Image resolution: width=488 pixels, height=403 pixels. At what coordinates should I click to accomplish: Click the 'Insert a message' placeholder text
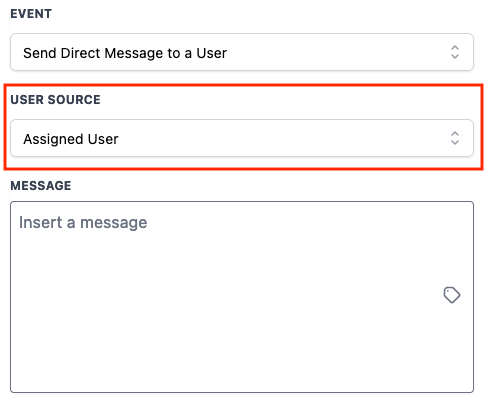click(83, 223)
